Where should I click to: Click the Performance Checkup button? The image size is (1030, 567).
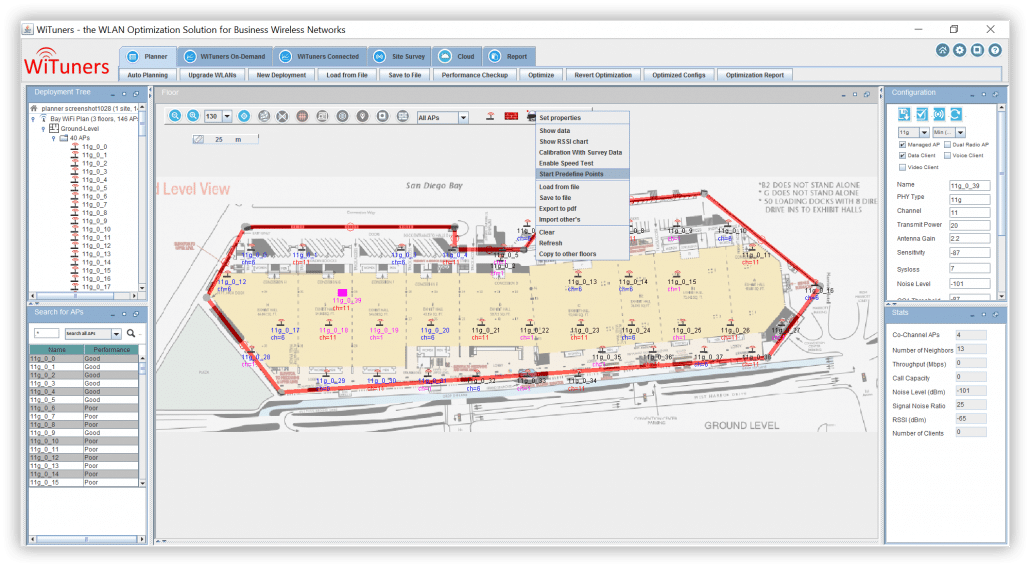coord(474,75)
